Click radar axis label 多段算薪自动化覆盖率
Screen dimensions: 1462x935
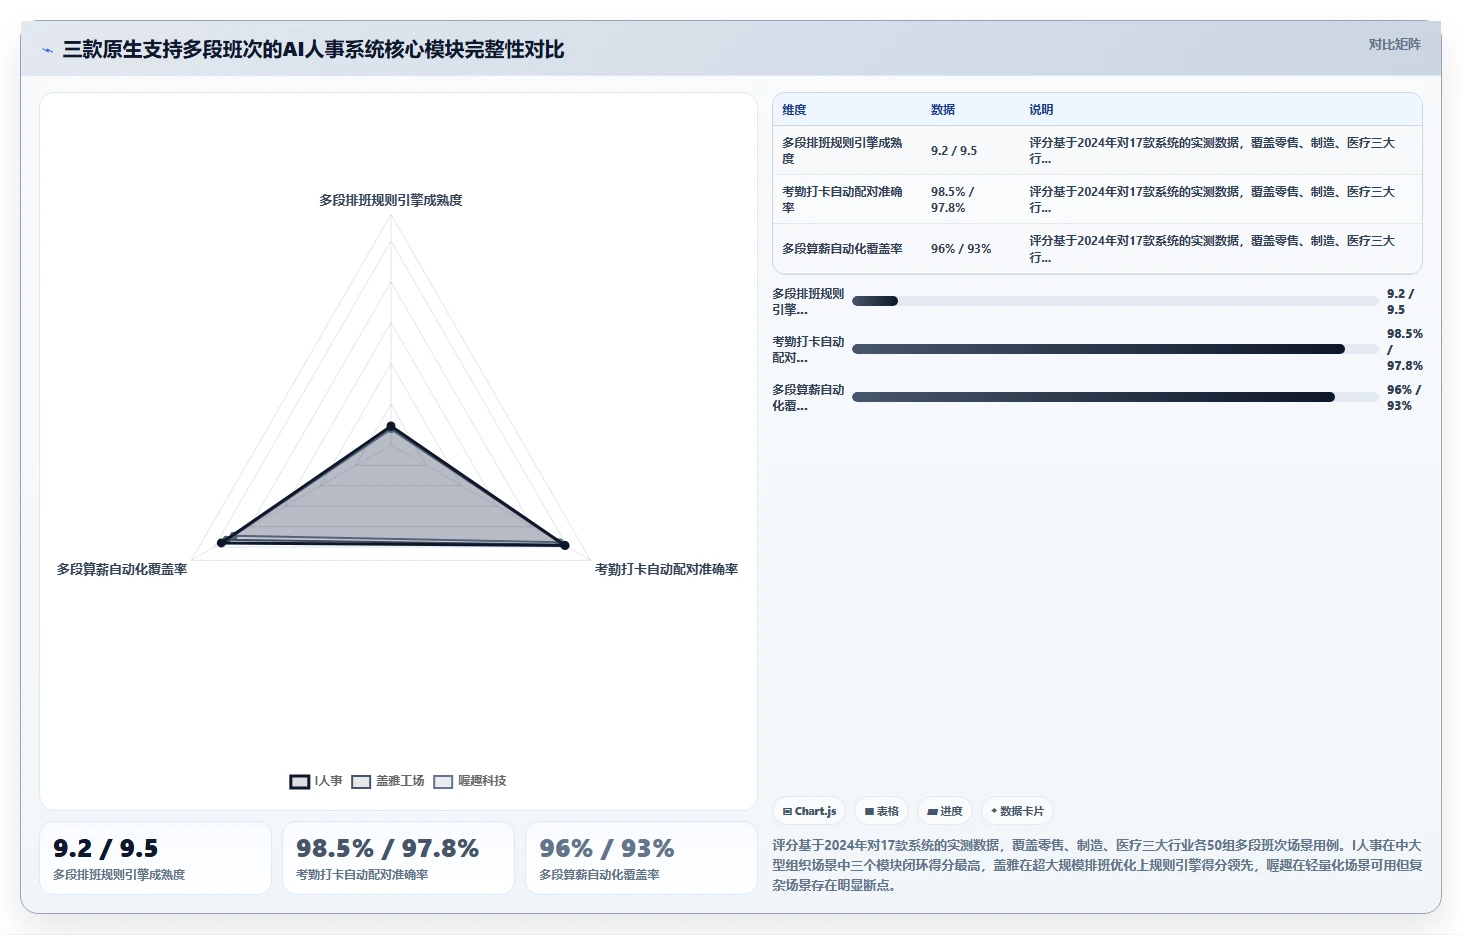pyautogui.click(x=122, y=569)
